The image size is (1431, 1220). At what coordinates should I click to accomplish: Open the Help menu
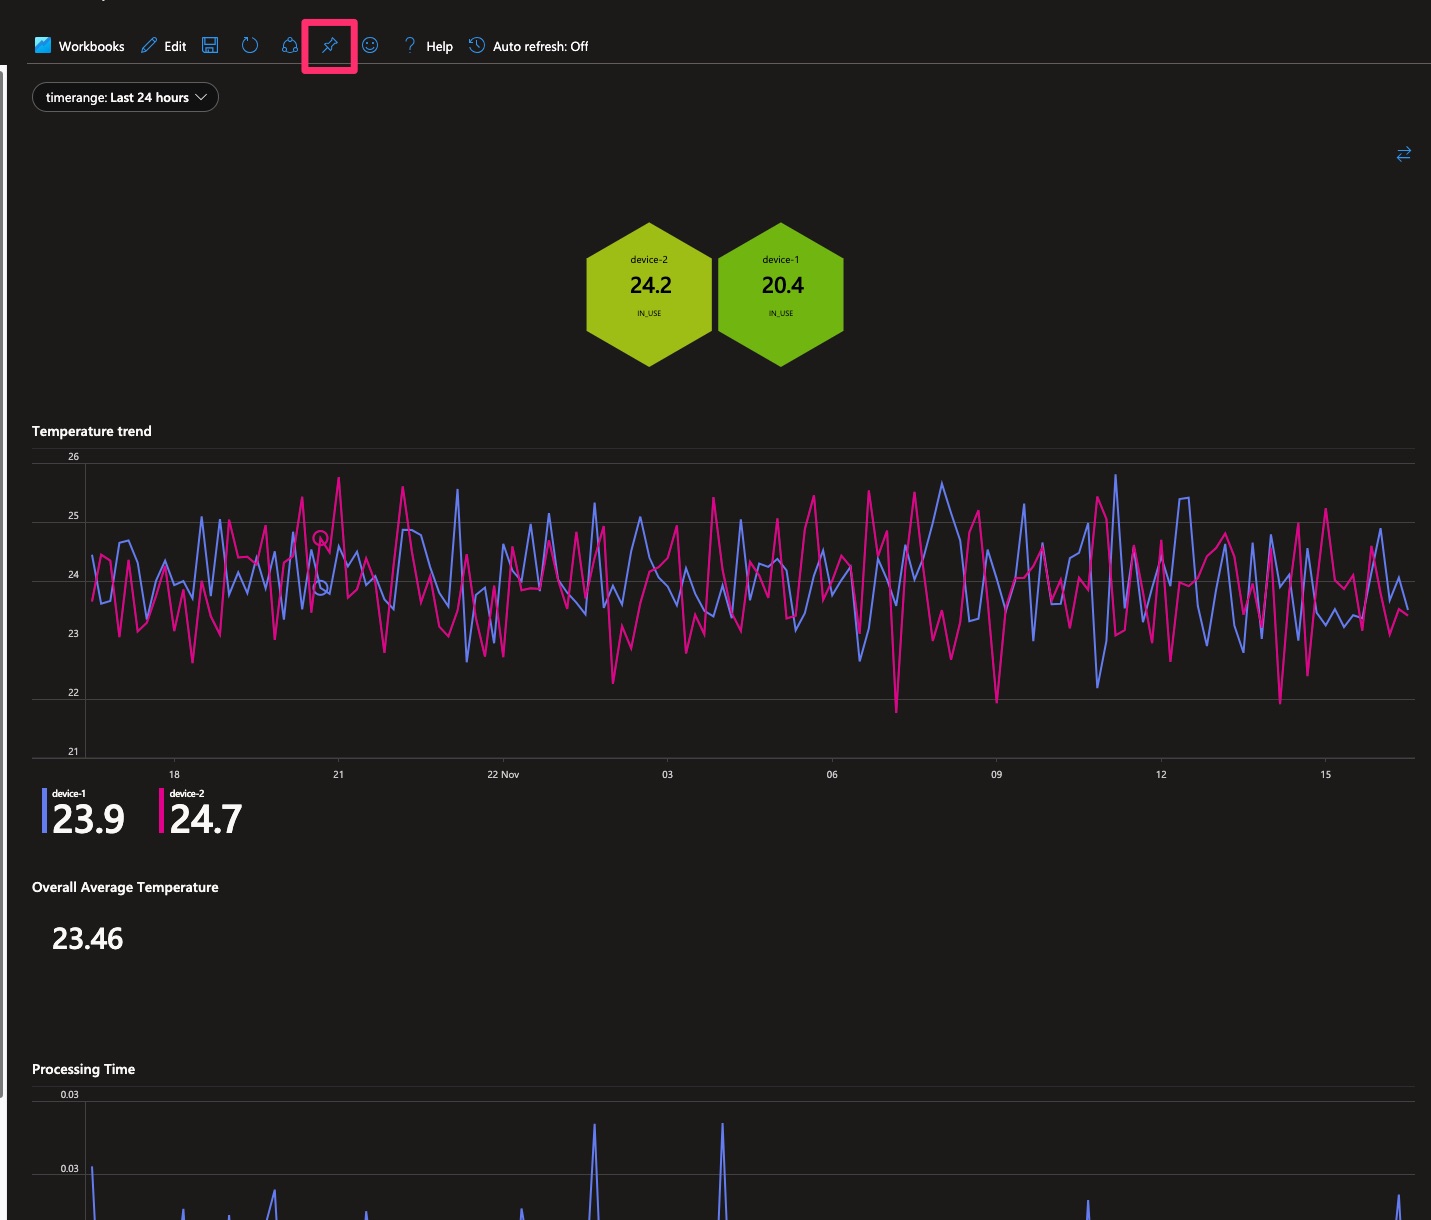point(428,46)
